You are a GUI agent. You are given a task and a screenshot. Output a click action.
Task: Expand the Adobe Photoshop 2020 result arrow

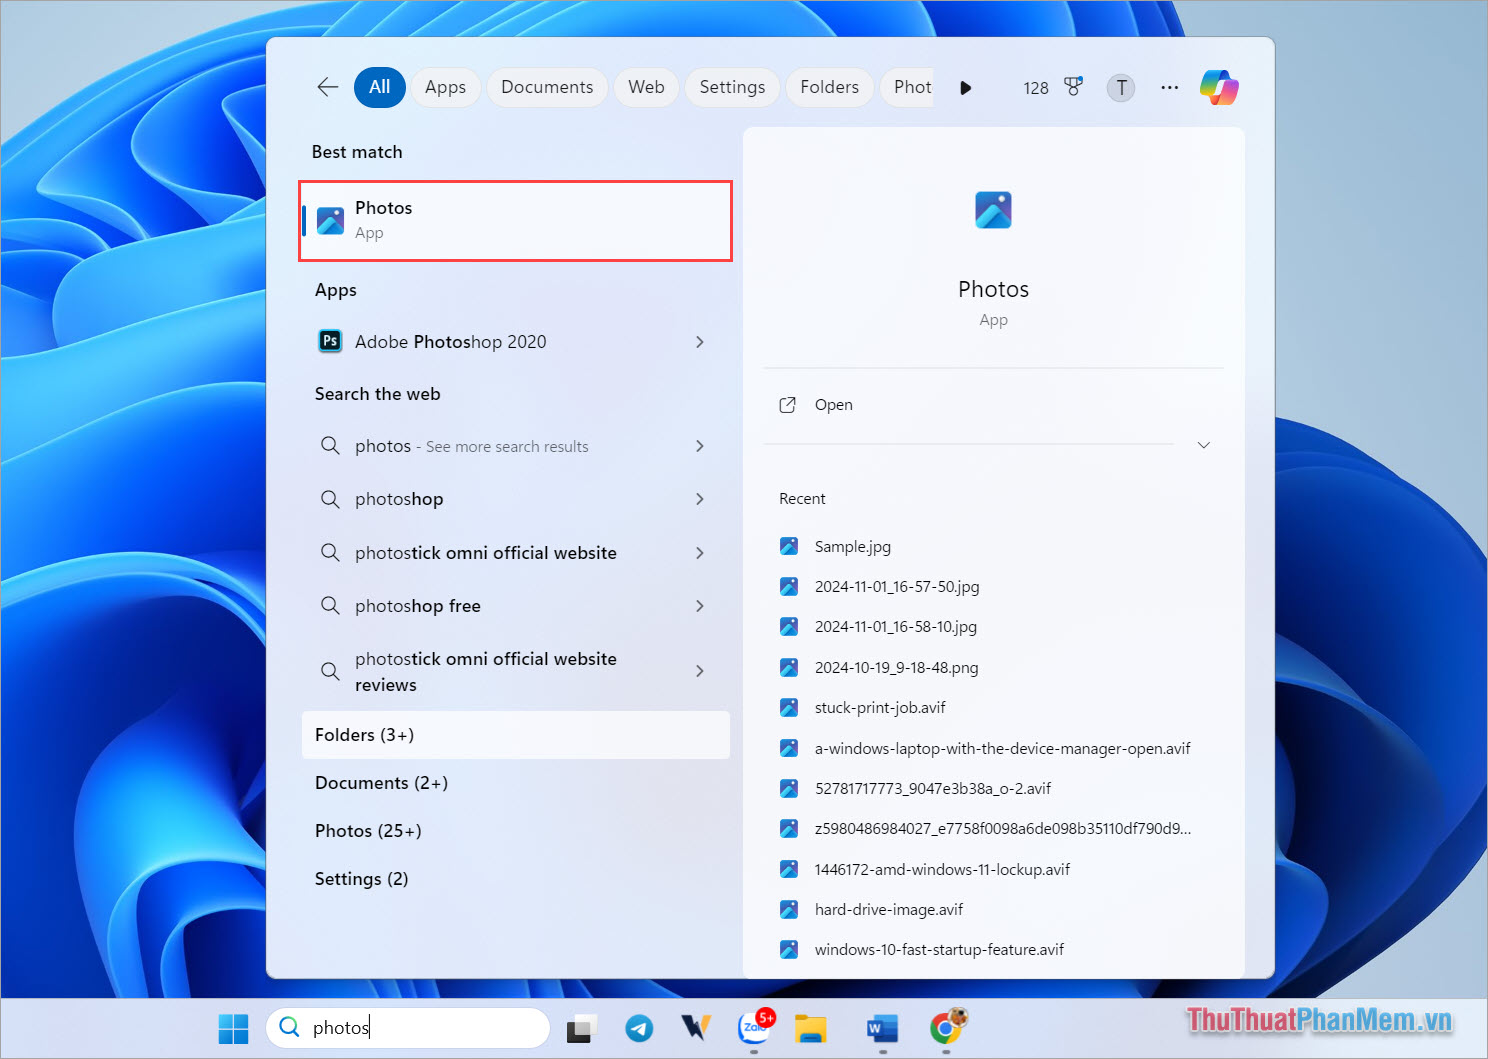(699, 341)
